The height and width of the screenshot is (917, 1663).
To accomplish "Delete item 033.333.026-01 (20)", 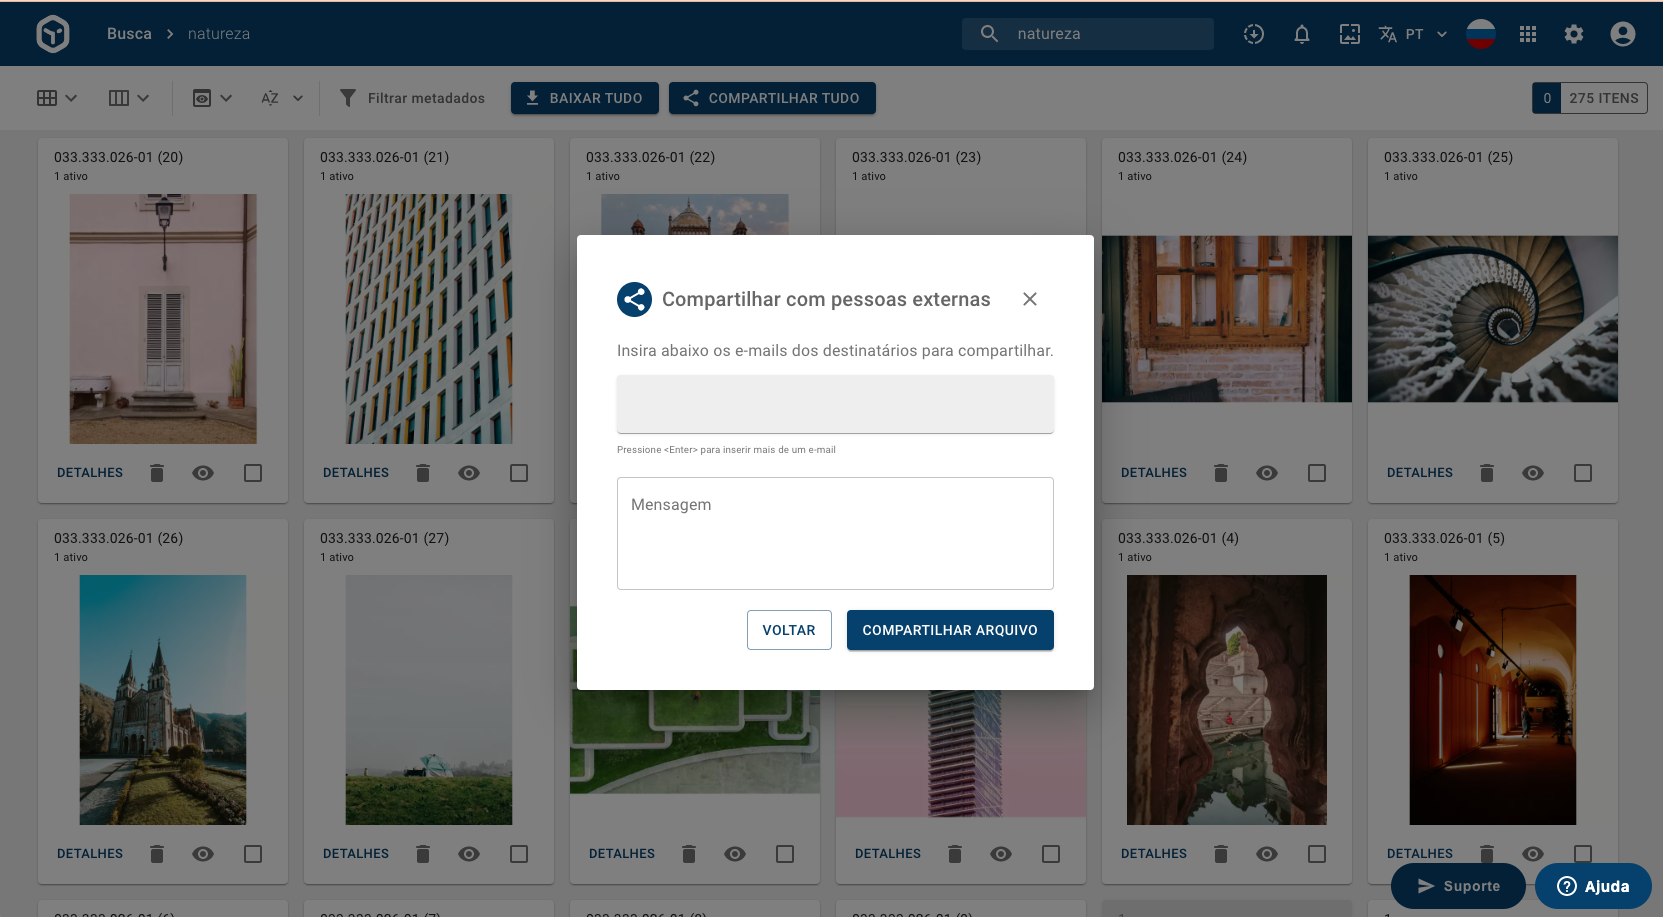I will click(157, 473).
